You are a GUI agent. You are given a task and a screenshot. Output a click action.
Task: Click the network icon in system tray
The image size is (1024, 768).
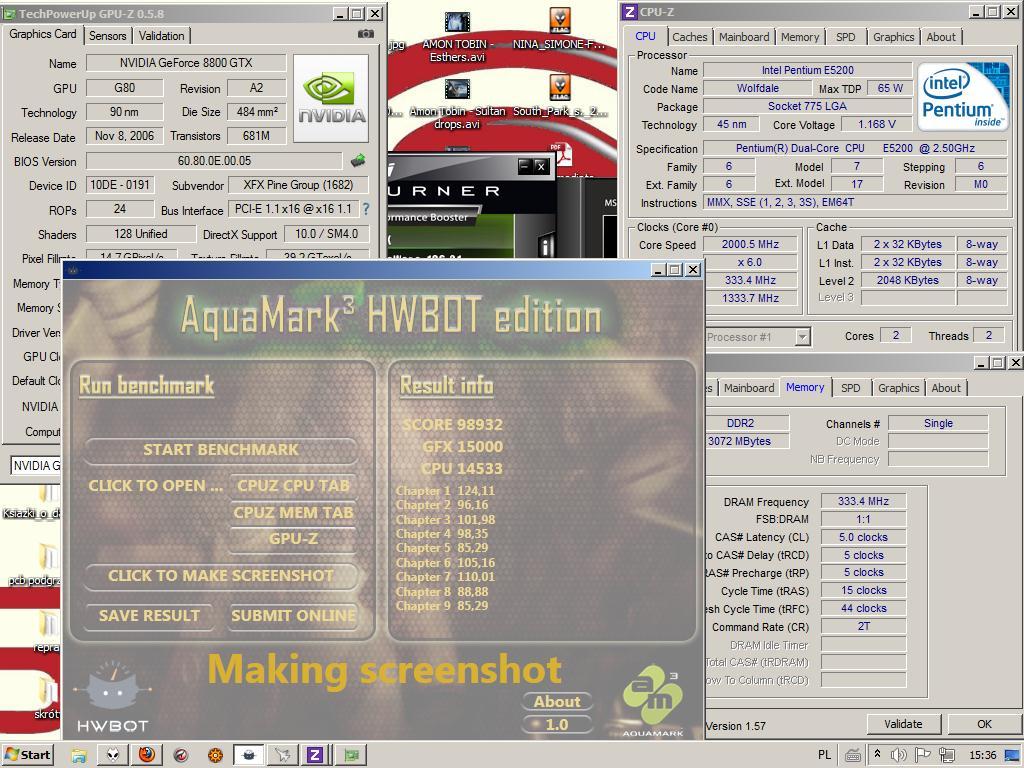(946, 755)
